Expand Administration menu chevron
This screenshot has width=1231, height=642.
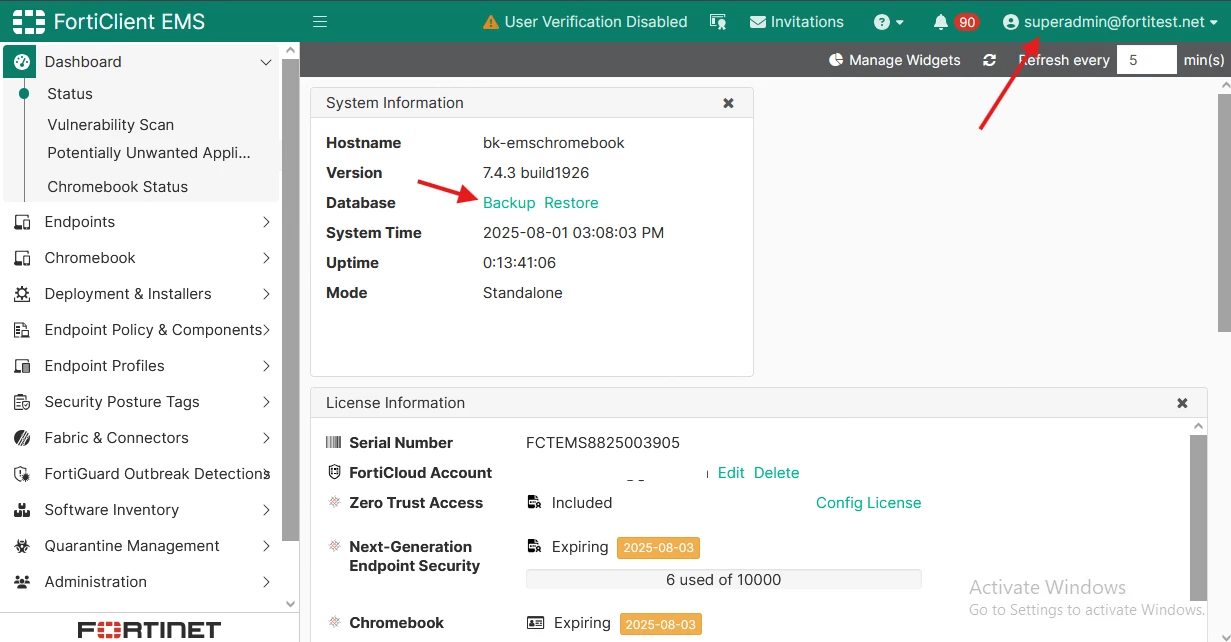pyautogui.click(x=266, y=582)
